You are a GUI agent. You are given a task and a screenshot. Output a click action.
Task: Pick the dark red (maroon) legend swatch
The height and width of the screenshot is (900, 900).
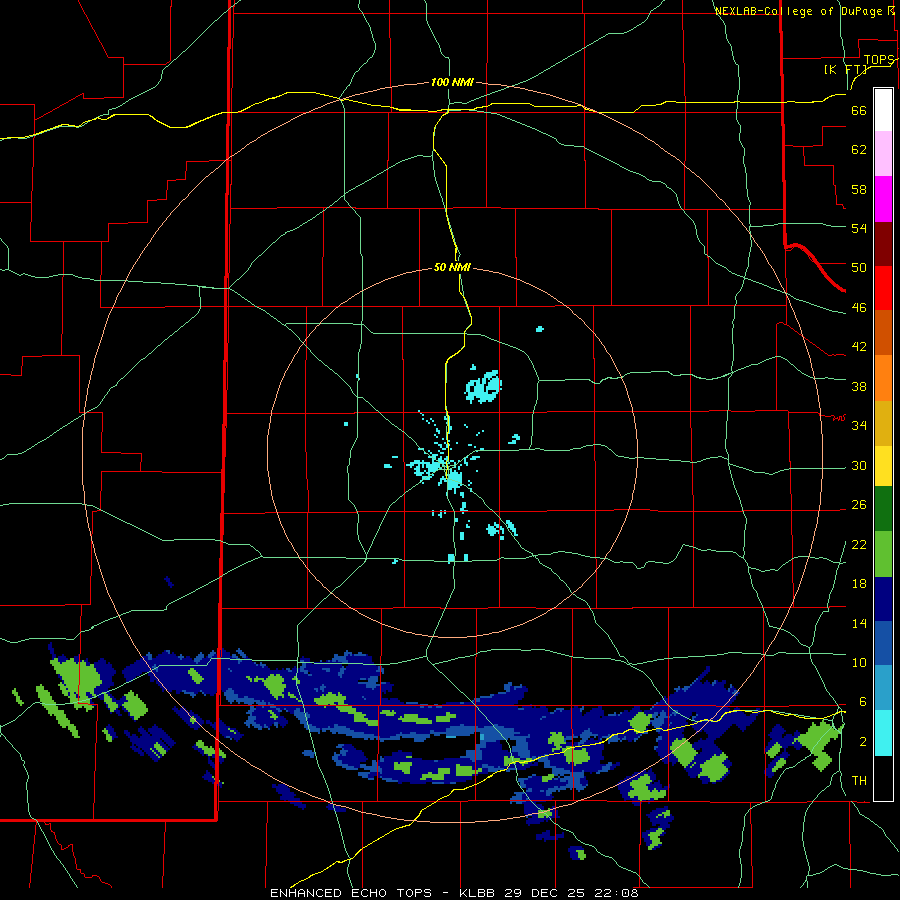coord(883,244)
